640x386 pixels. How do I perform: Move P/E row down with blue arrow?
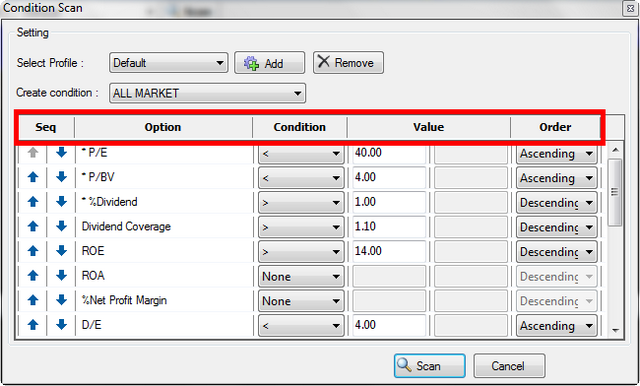[61, 153]
